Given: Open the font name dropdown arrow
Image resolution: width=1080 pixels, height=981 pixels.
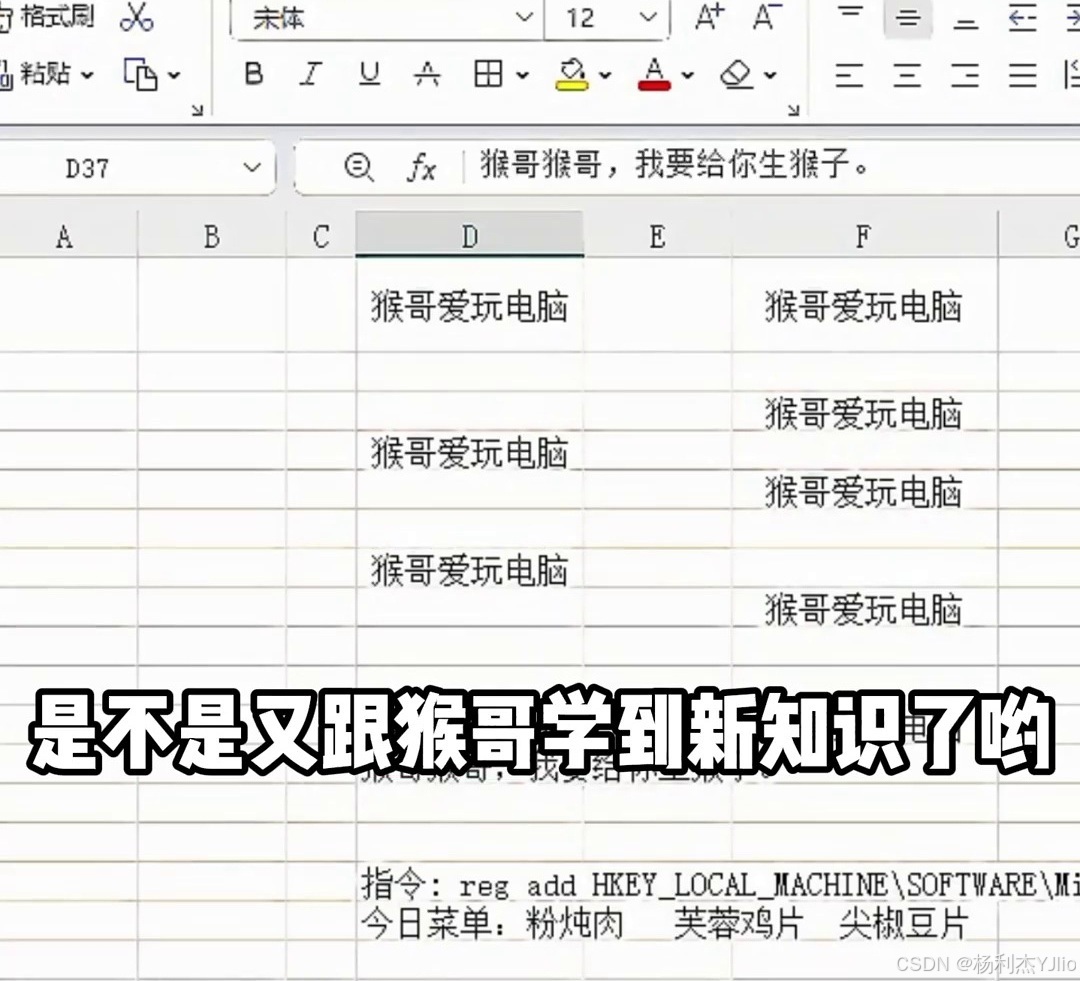Looking at the screenshot, I should click(x=525, y=17).
